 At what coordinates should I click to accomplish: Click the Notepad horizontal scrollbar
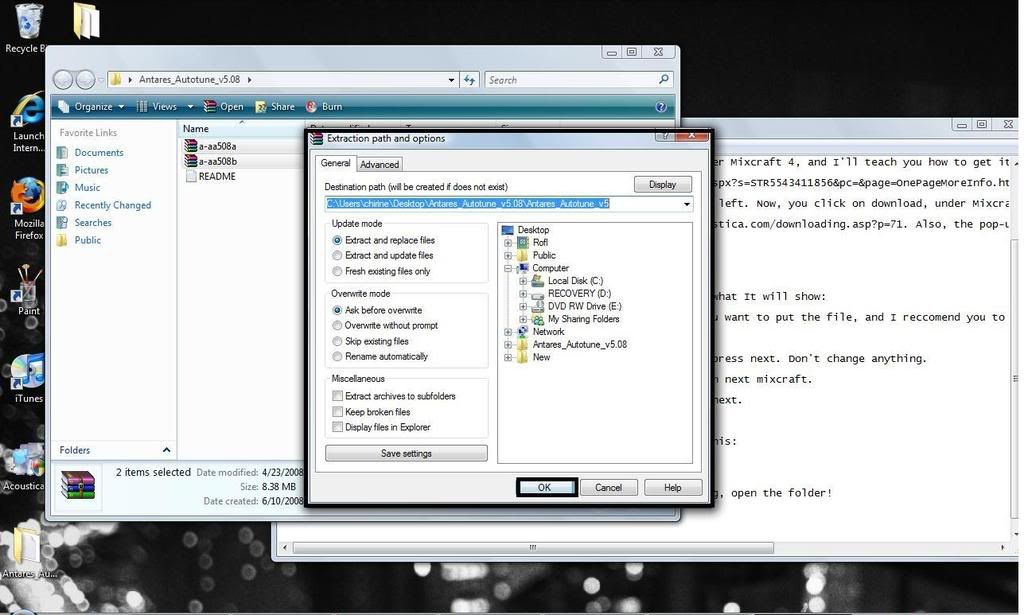click(532, 547)
